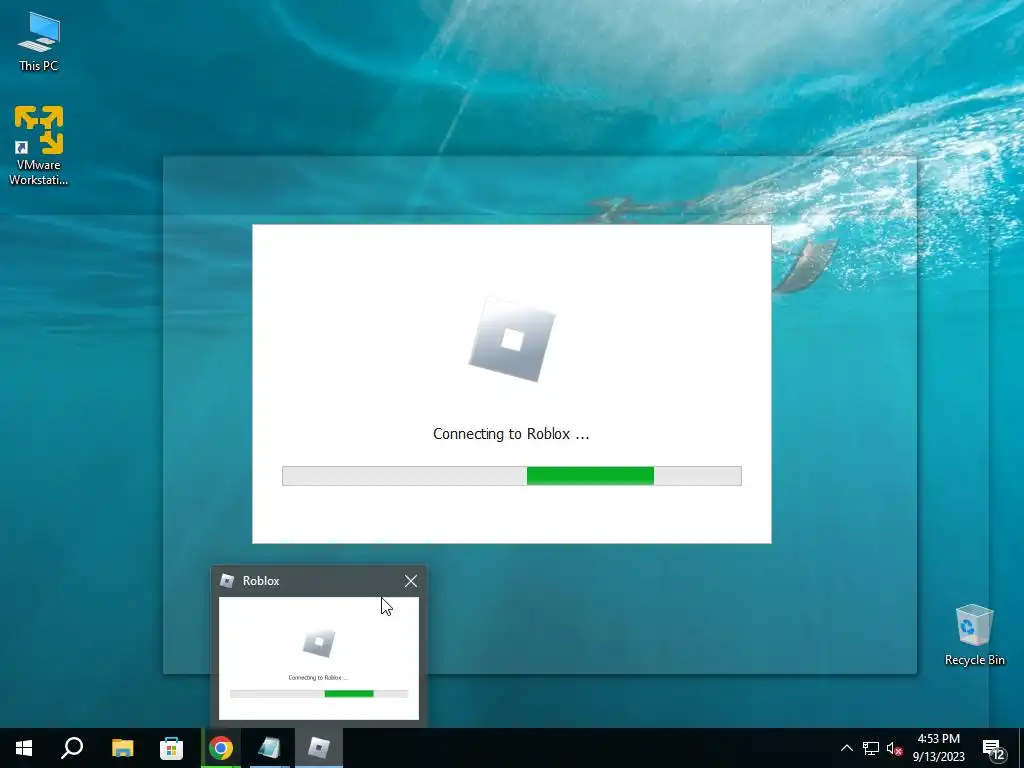Viewport: 1024px width, 768px height.
Task: Click the muted volume tray icon
Action: pyautogui.click(x=894, y=748)
